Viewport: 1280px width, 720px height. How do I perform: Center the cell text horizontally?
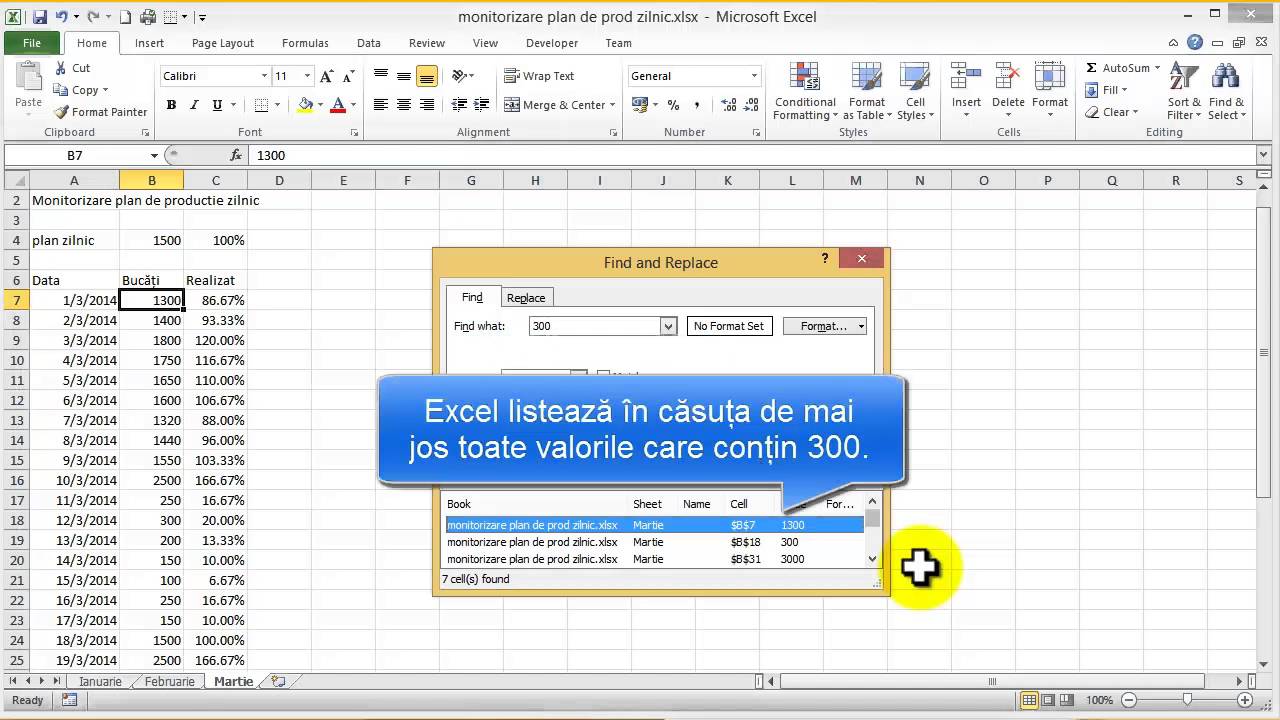tap(404, 105)
